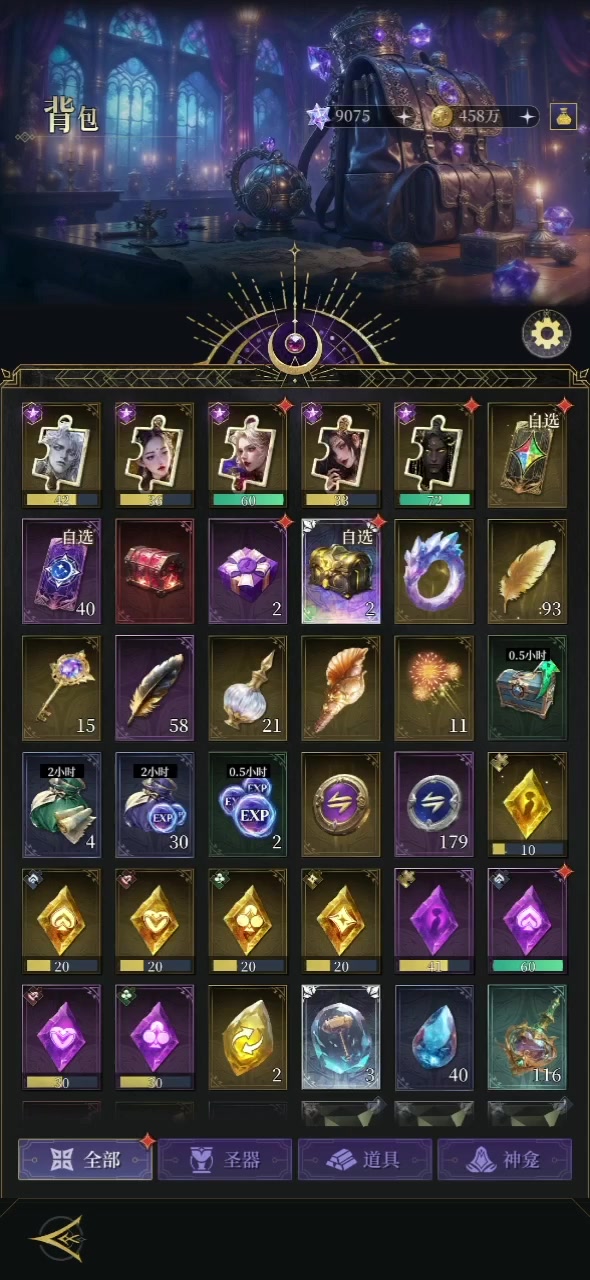Select the golden feather item with 93
This screenshot has height=1280, width=590.
[527, 572]
